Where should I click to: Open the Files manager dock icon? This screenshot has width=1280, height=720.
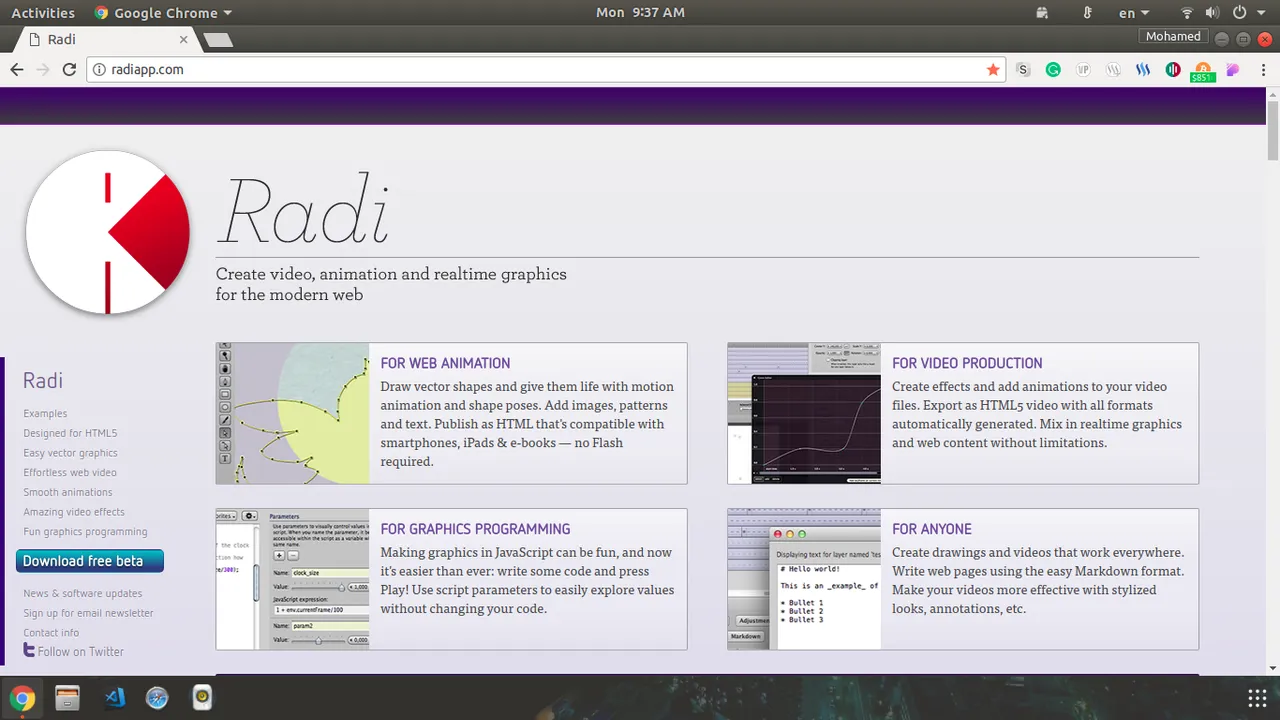[x=67, y=697]
